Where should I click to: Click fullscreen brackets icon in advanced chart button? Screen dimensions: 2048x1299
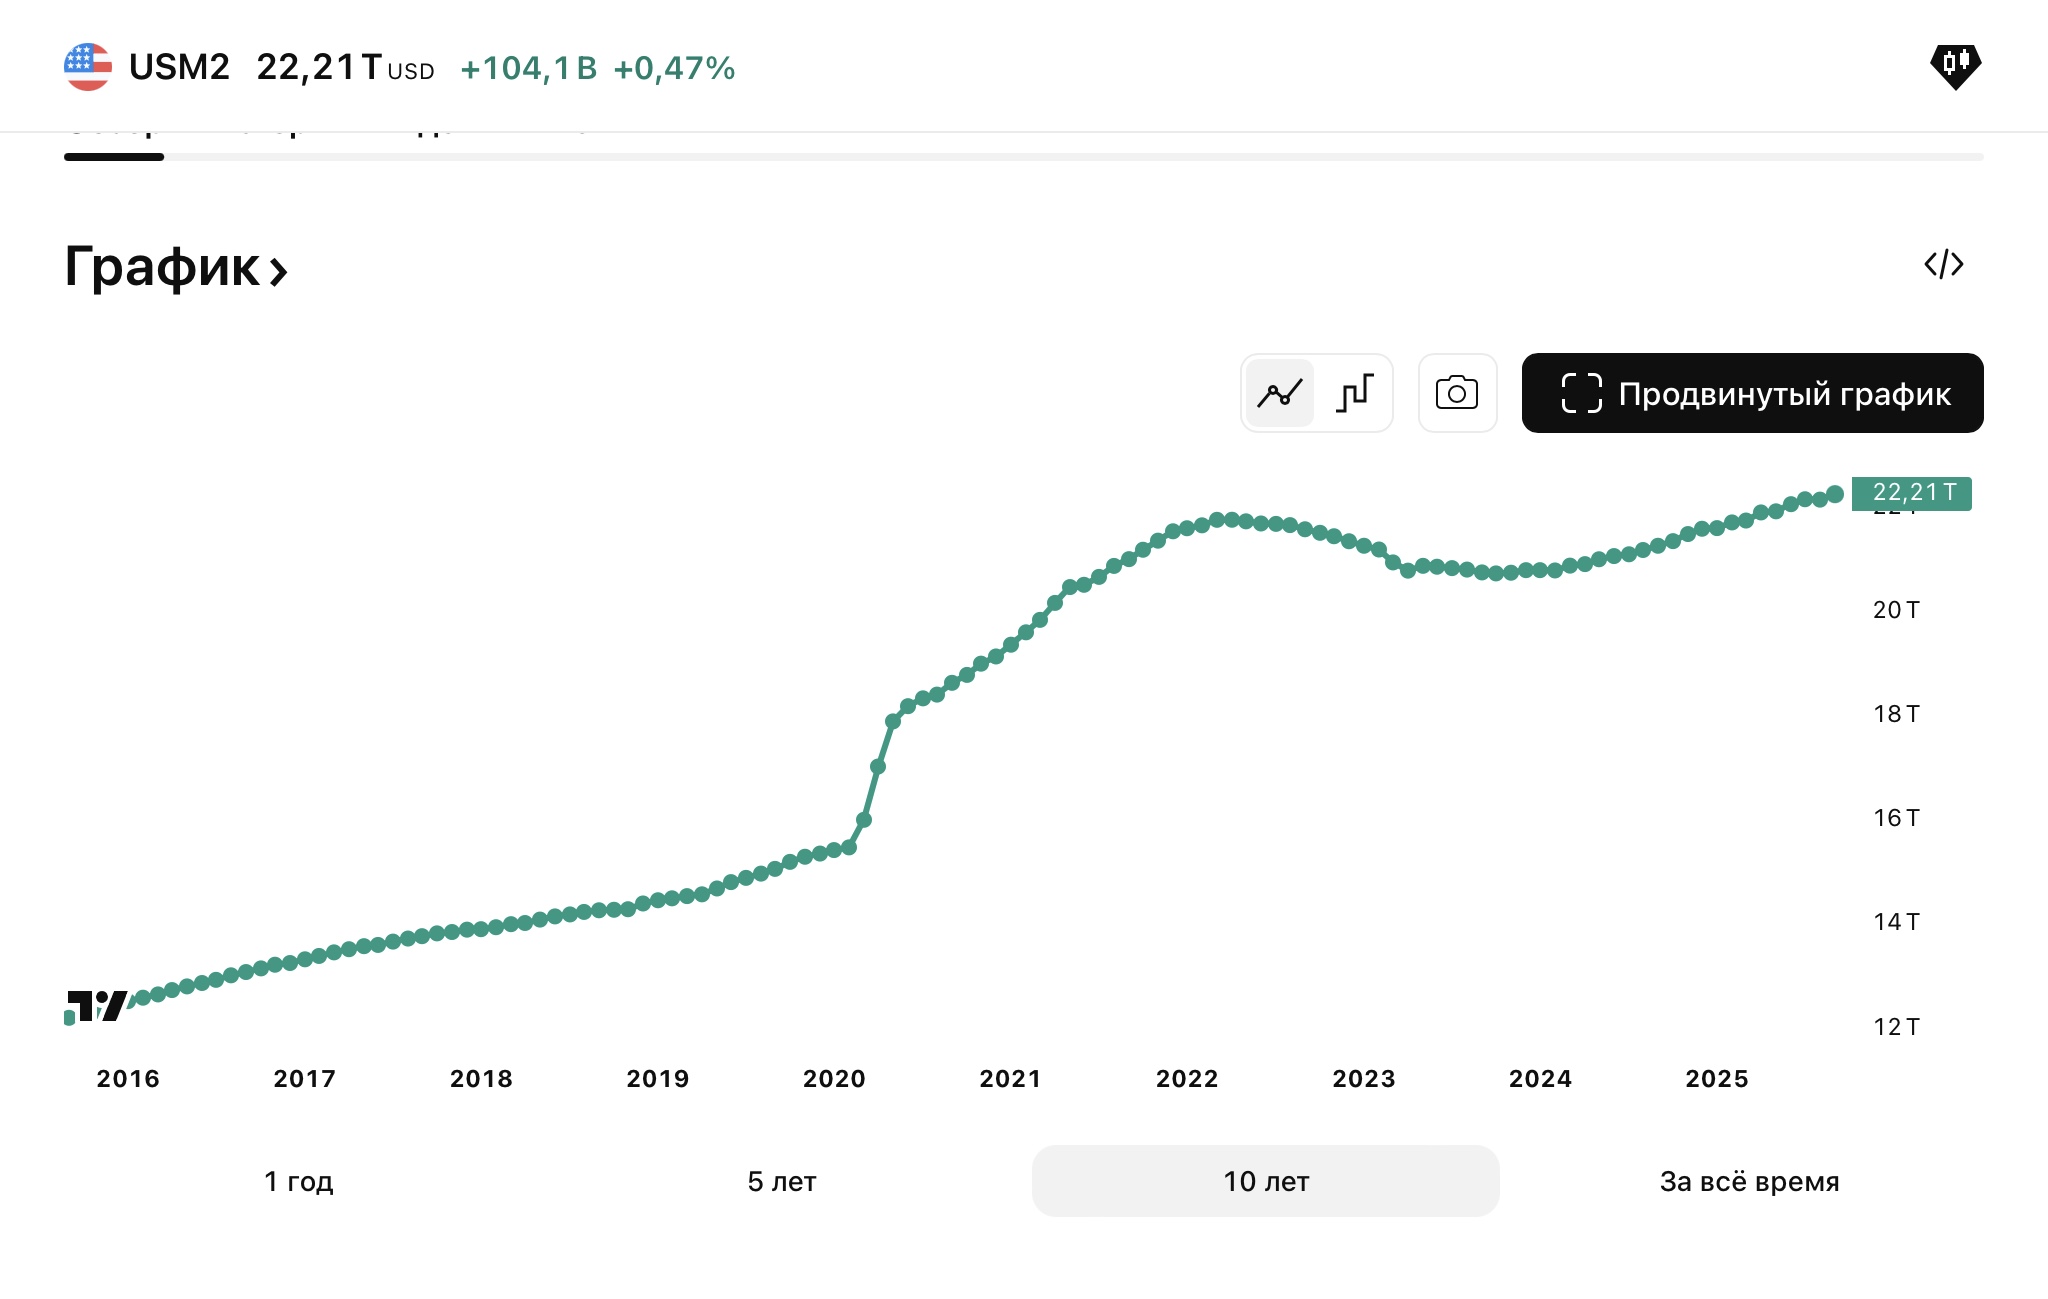click(x=1581, y=393)
